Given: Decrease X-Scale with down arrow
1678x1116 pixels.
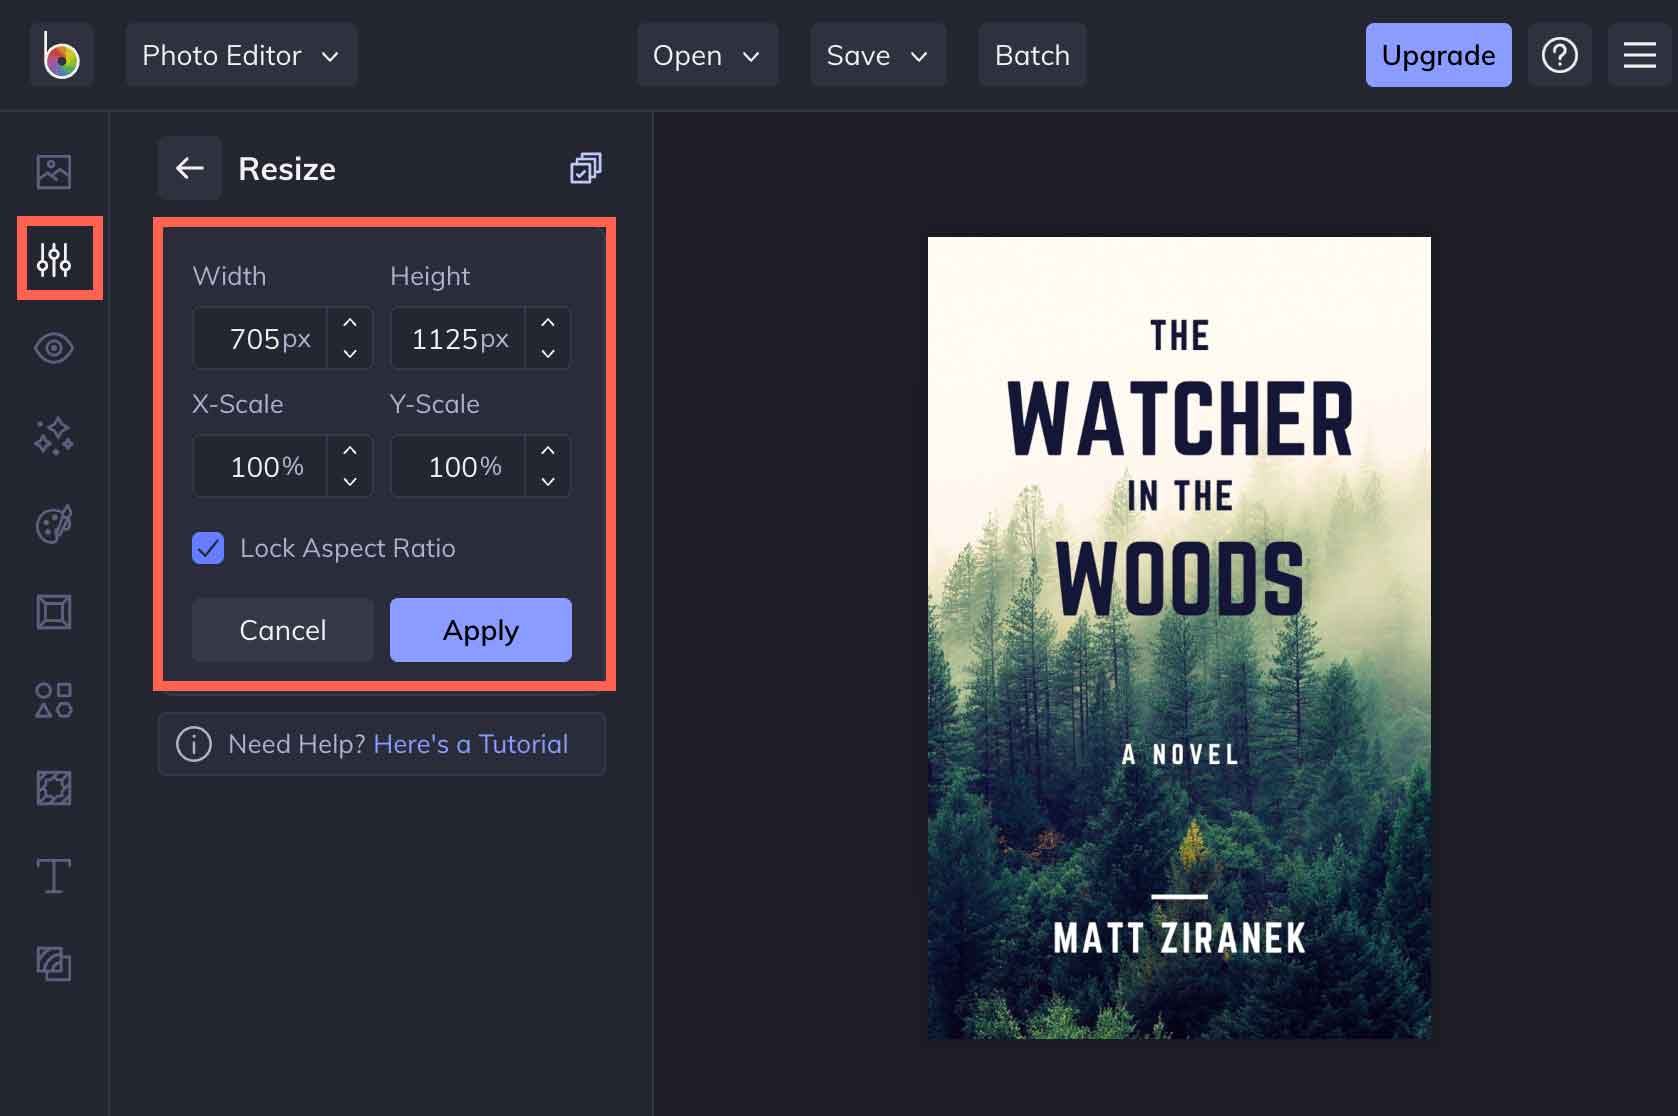Looking at the screenshot, I should [x=350, y=481].
